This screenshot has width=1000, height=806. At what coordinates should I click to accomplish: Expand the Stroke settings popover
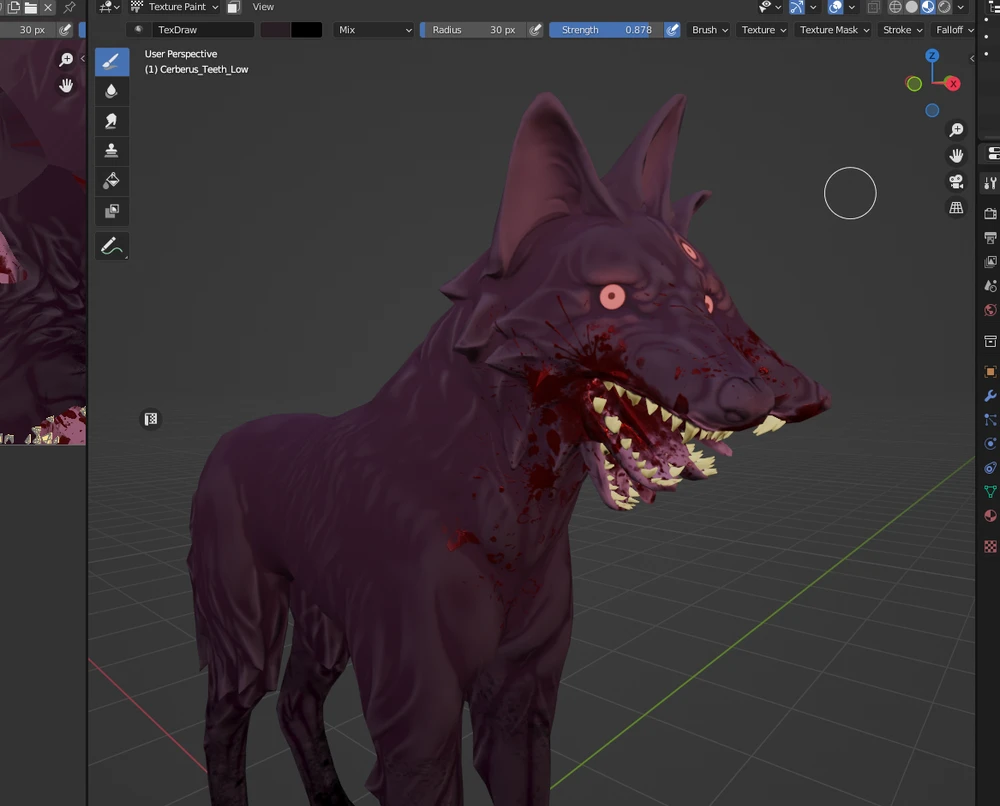(x=902, y=30)
